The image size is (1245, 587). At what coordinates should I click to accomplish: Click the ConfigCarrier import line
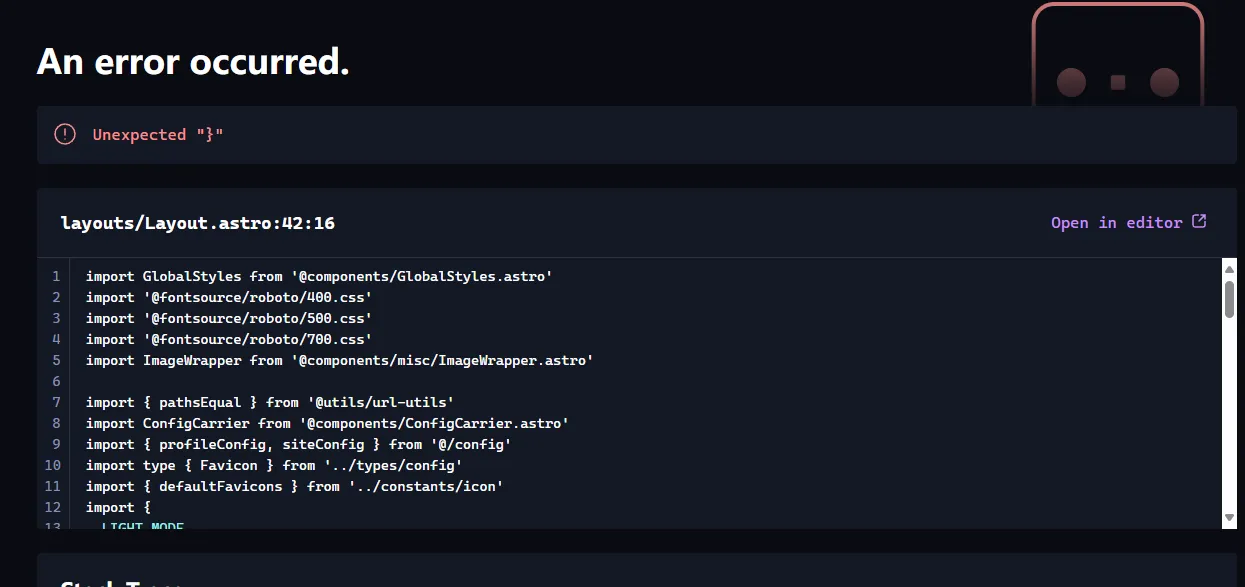tap(327, 423)
